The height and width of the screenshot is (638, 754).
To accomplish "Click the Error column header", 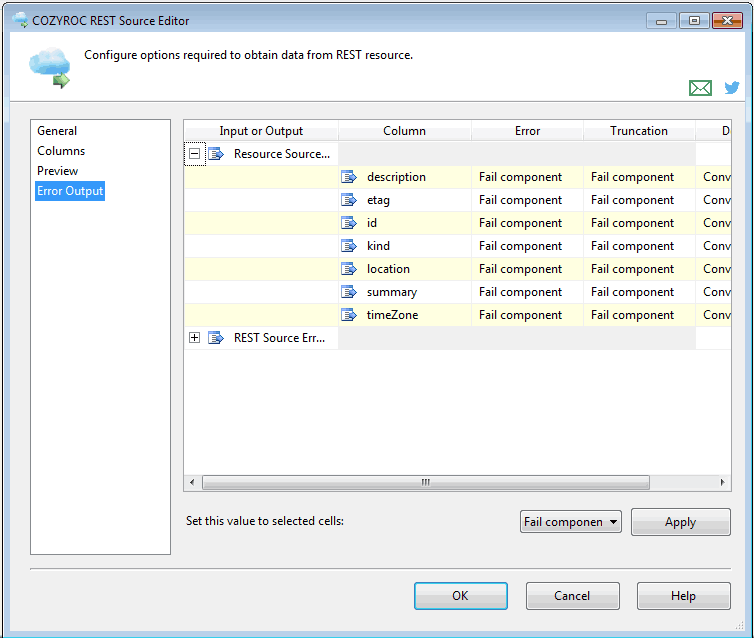I will [528, 131].
